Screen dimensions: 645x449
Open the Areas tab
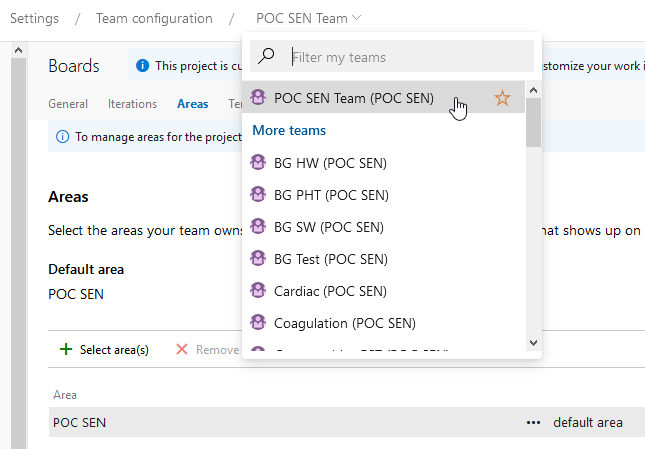click(193, 104)
